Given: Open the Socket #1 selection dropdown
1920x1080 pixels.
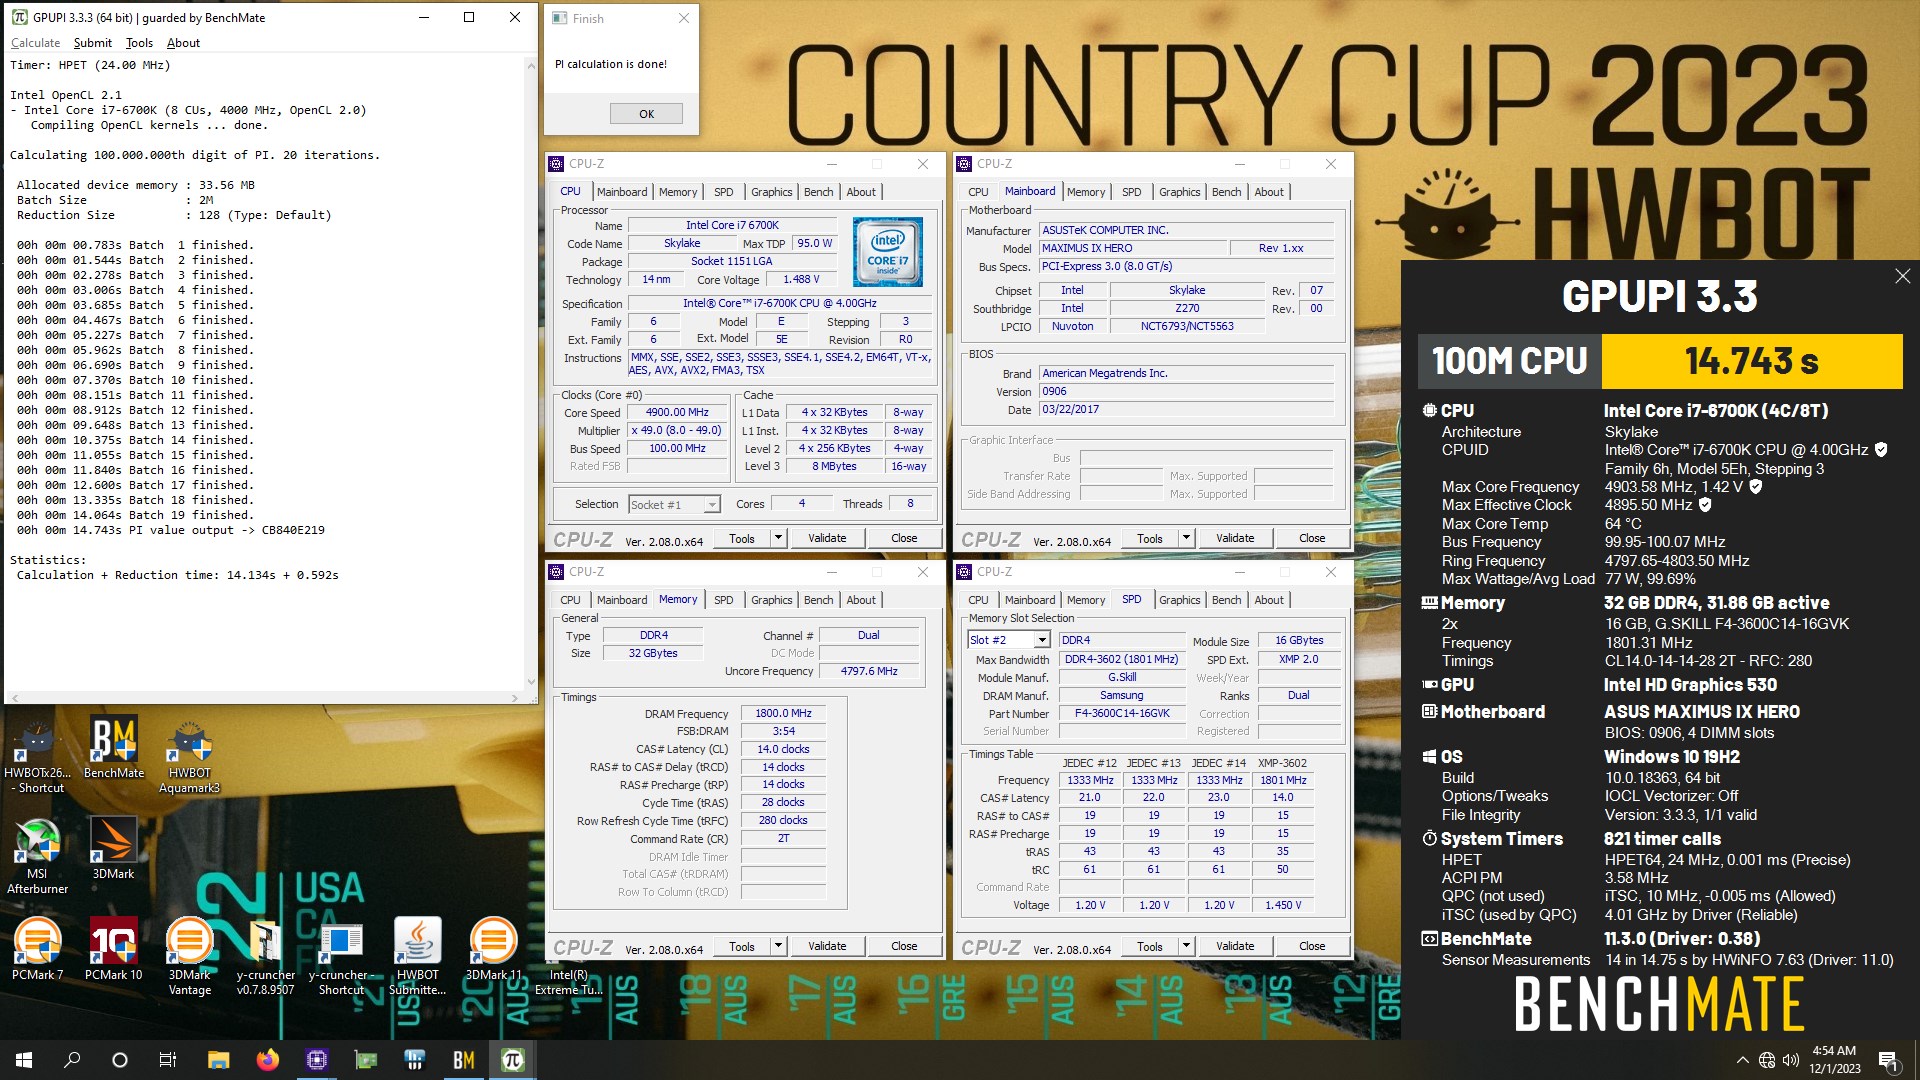Looking at the screenshot, I should point(673,504).
